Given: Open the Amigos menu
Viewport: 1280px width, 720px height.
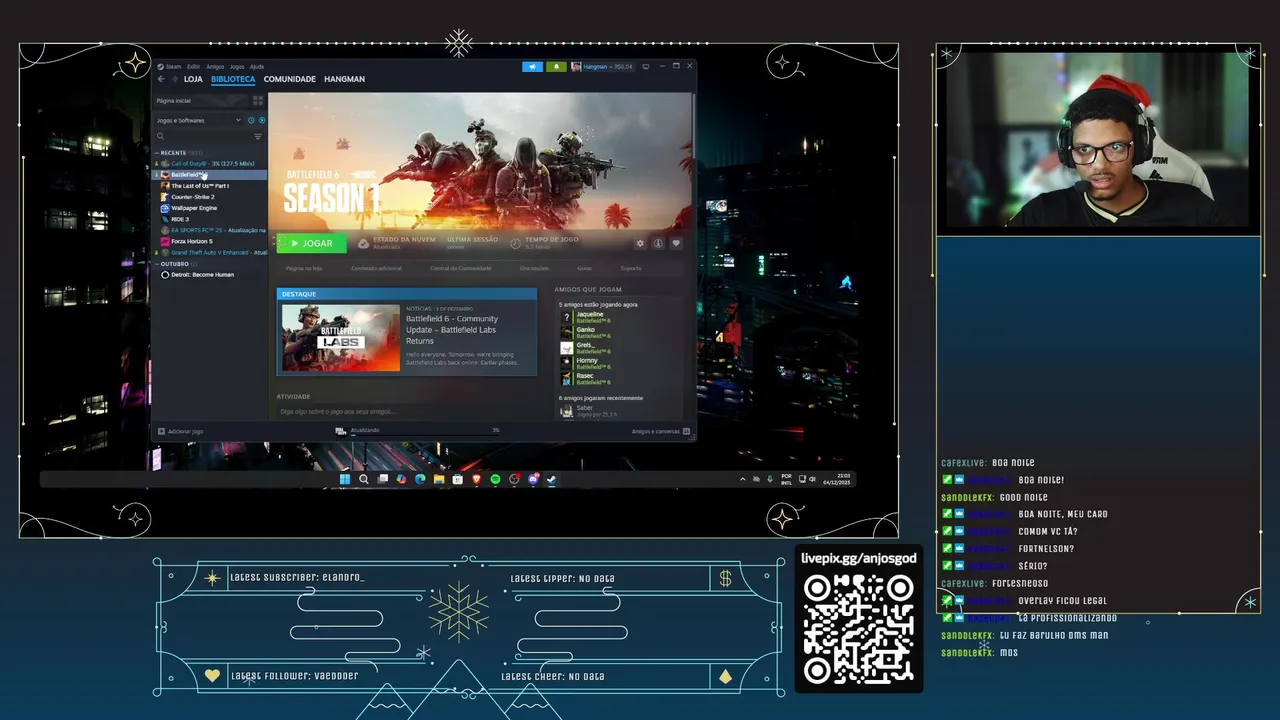Looking at the screenshot, I should pos(215,67).
